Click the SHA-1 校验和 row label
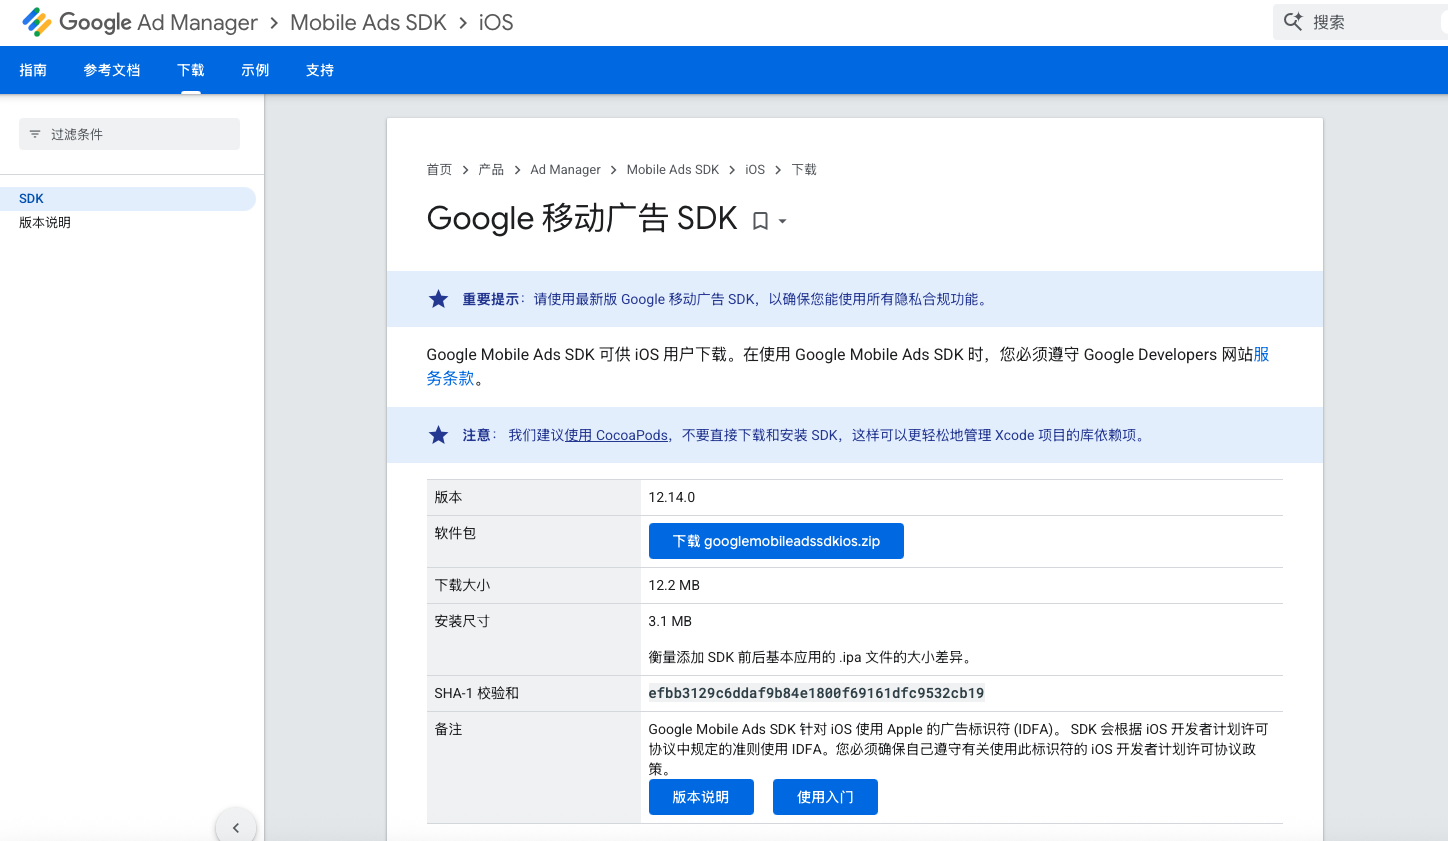1448x841 pixels. click(x=476, y=693)
